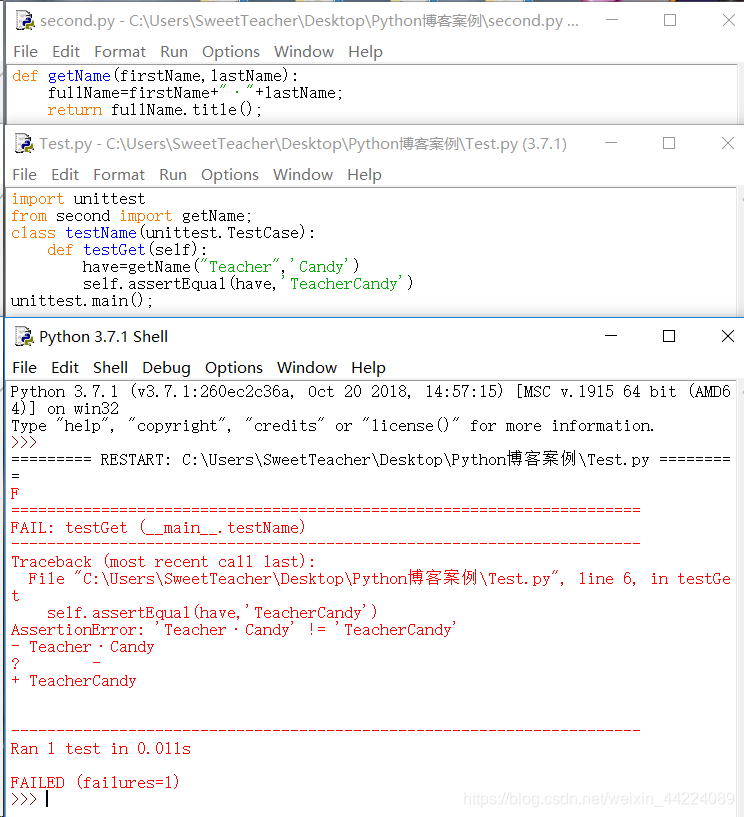Open Edit menu in Test.py window
The image size is (744, 817).
click(65, 175)
